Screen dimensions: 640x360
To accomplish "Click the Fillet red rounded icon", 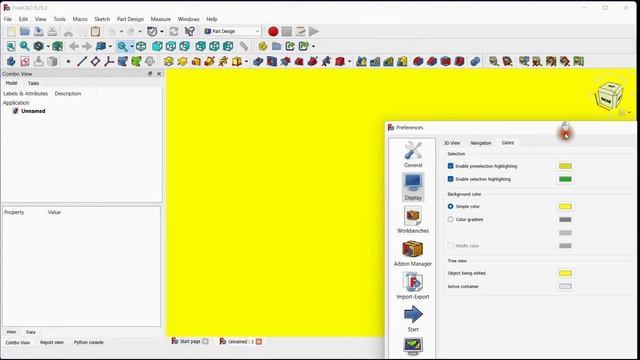I will click(x=417, y=62).
